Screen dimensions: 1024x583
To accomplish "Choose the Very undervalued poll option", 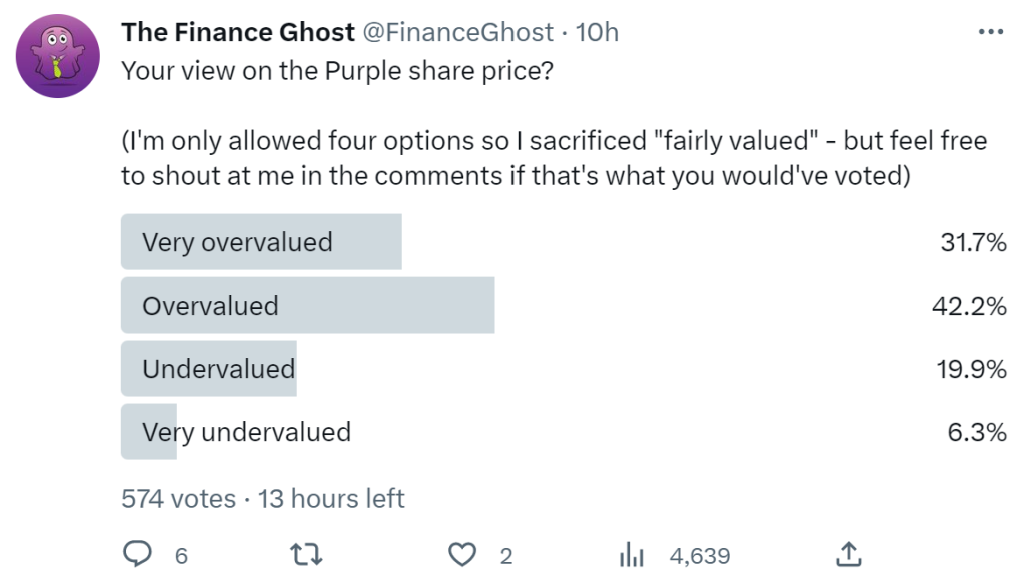I will click(246, 432).
